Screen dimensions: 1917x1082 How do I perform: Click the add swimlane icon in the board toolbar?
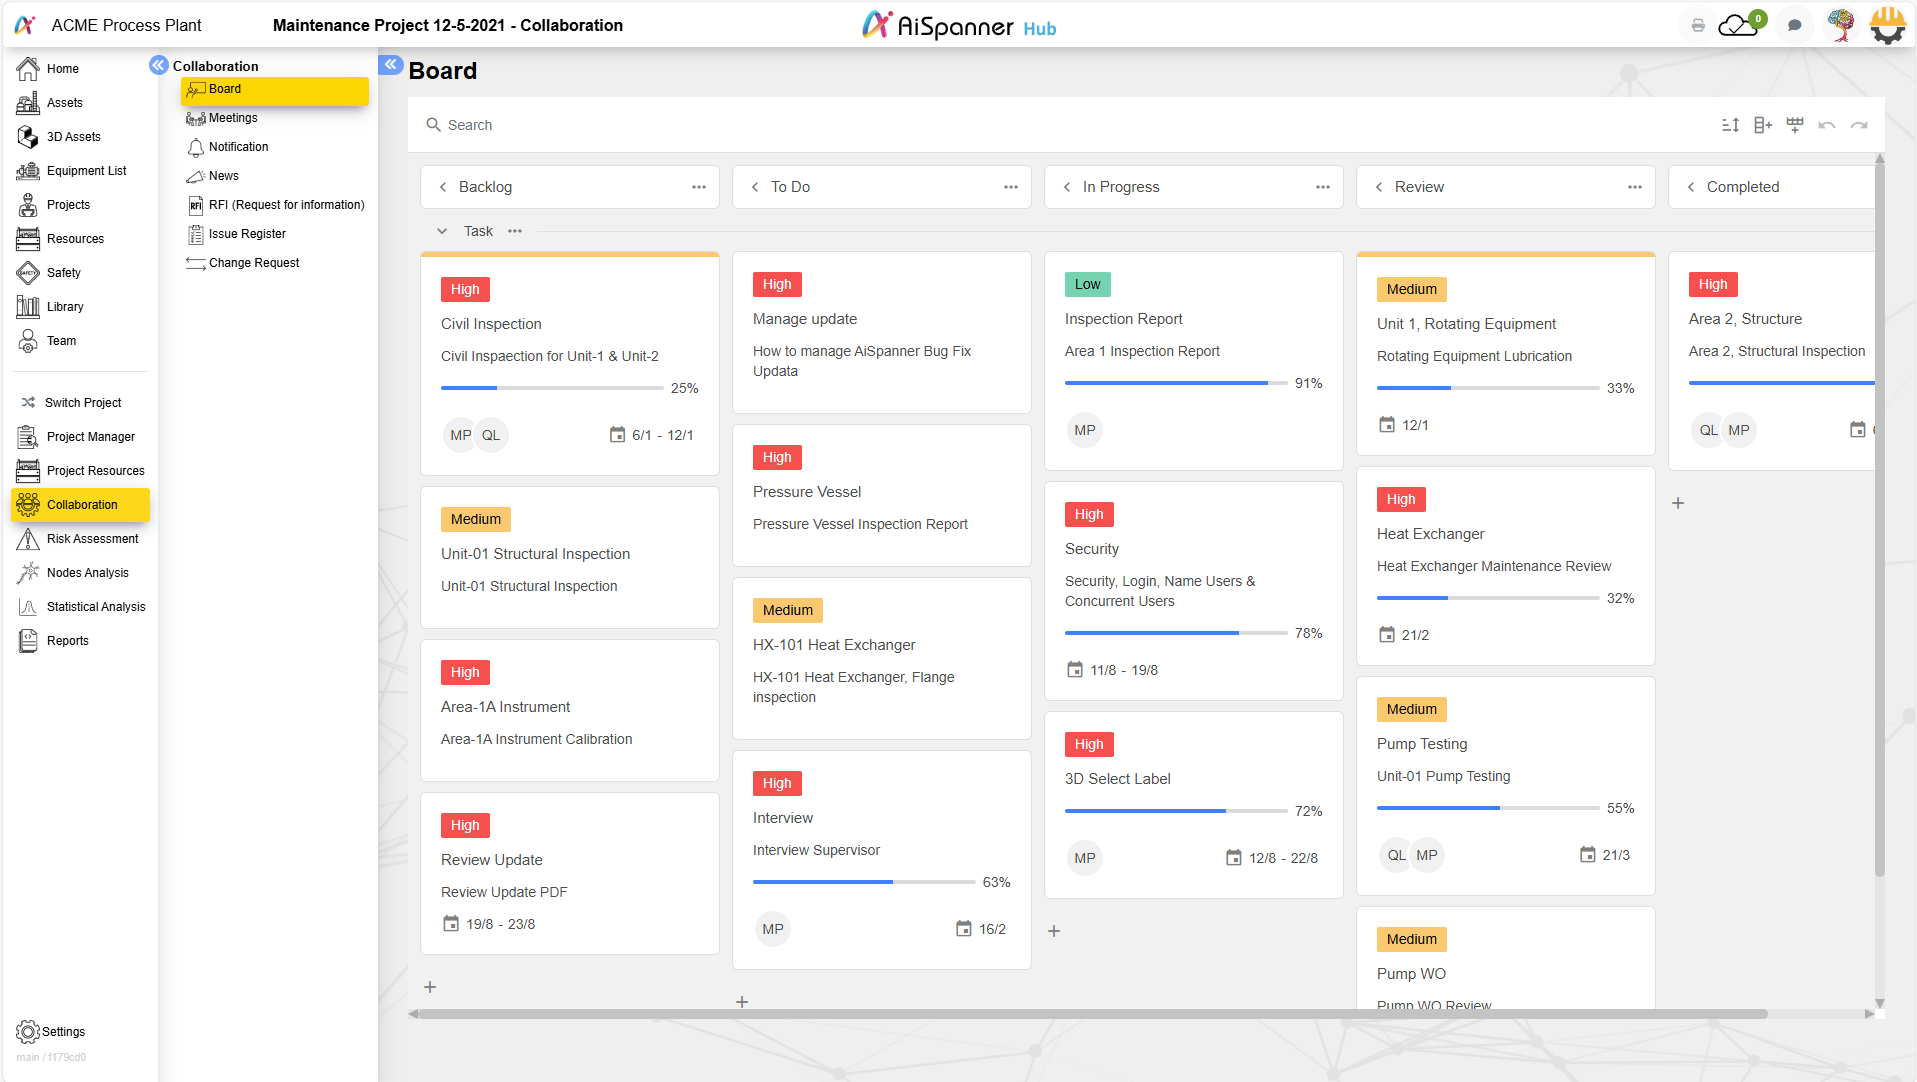(1794, 124)
